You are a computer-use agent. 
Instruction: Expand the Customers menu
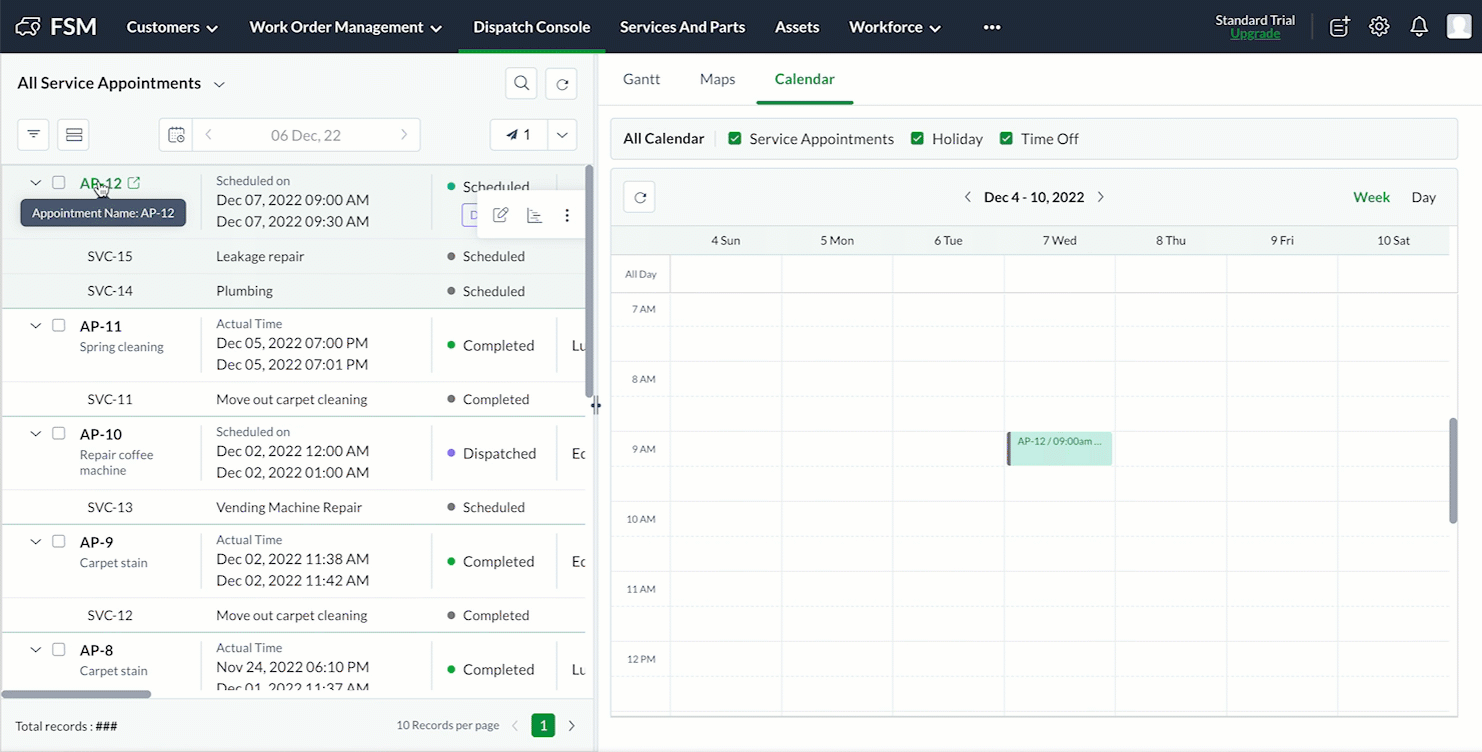coord(172,27)
